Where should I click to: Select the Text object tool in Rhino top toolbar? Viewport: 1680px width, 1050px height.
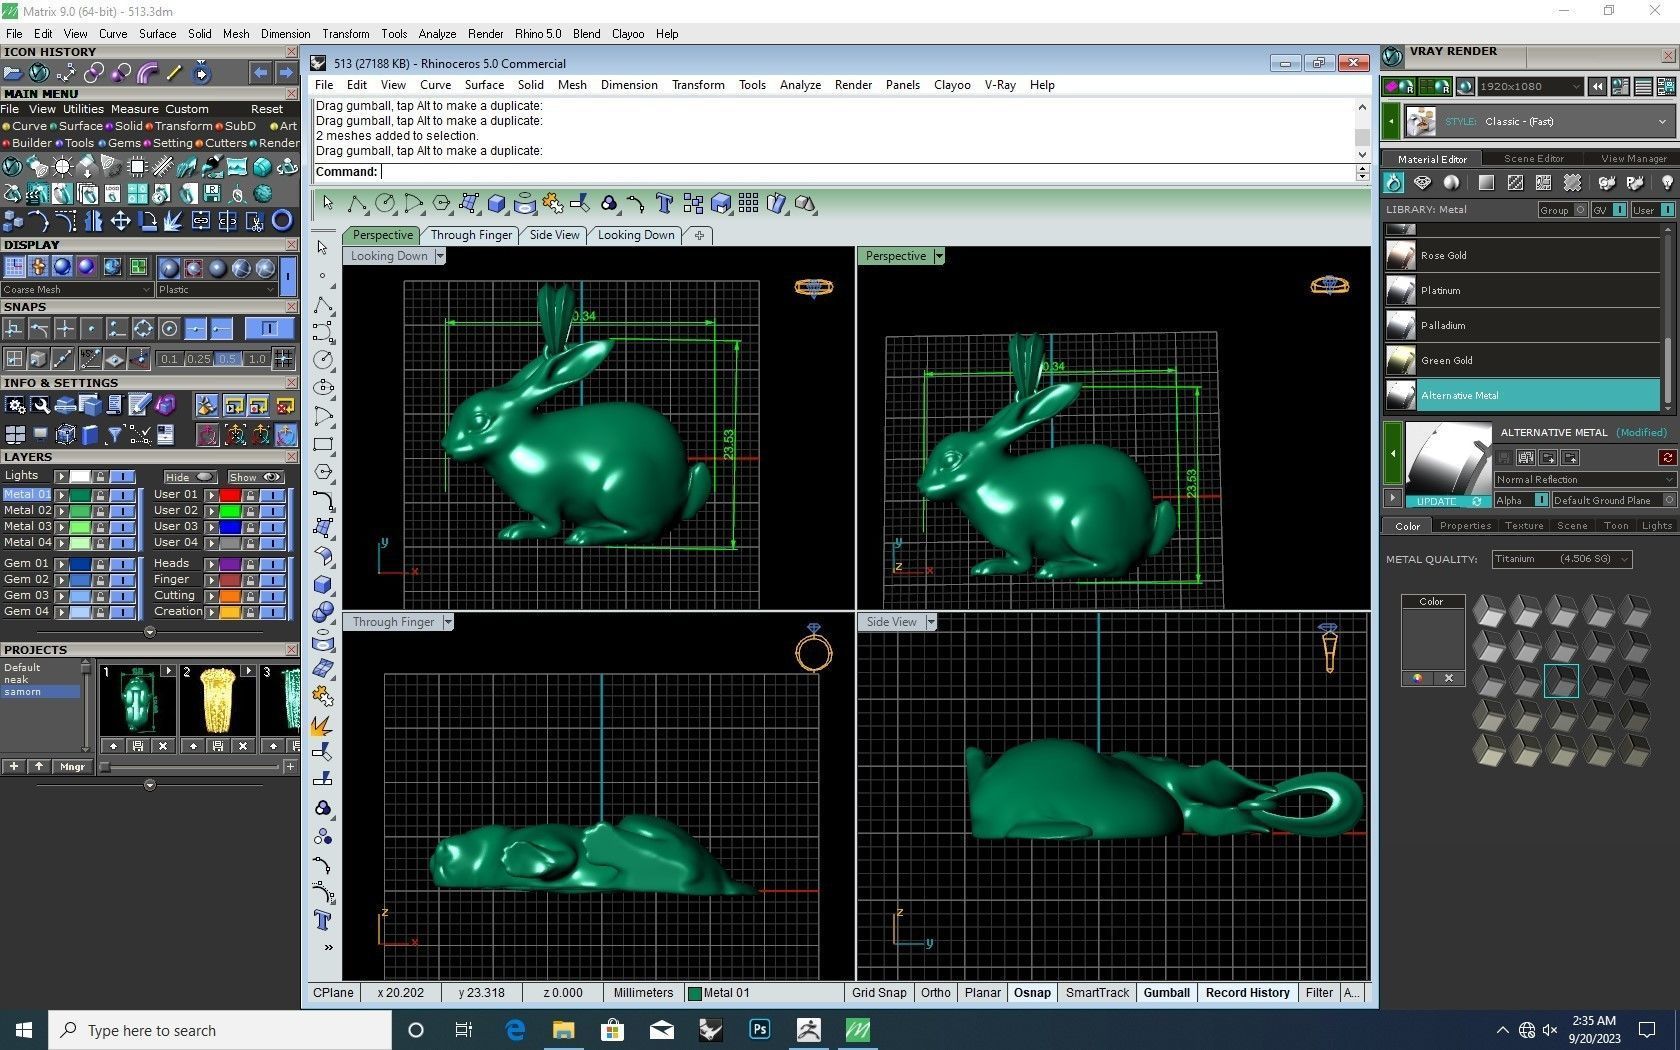(x=664, y=204)
